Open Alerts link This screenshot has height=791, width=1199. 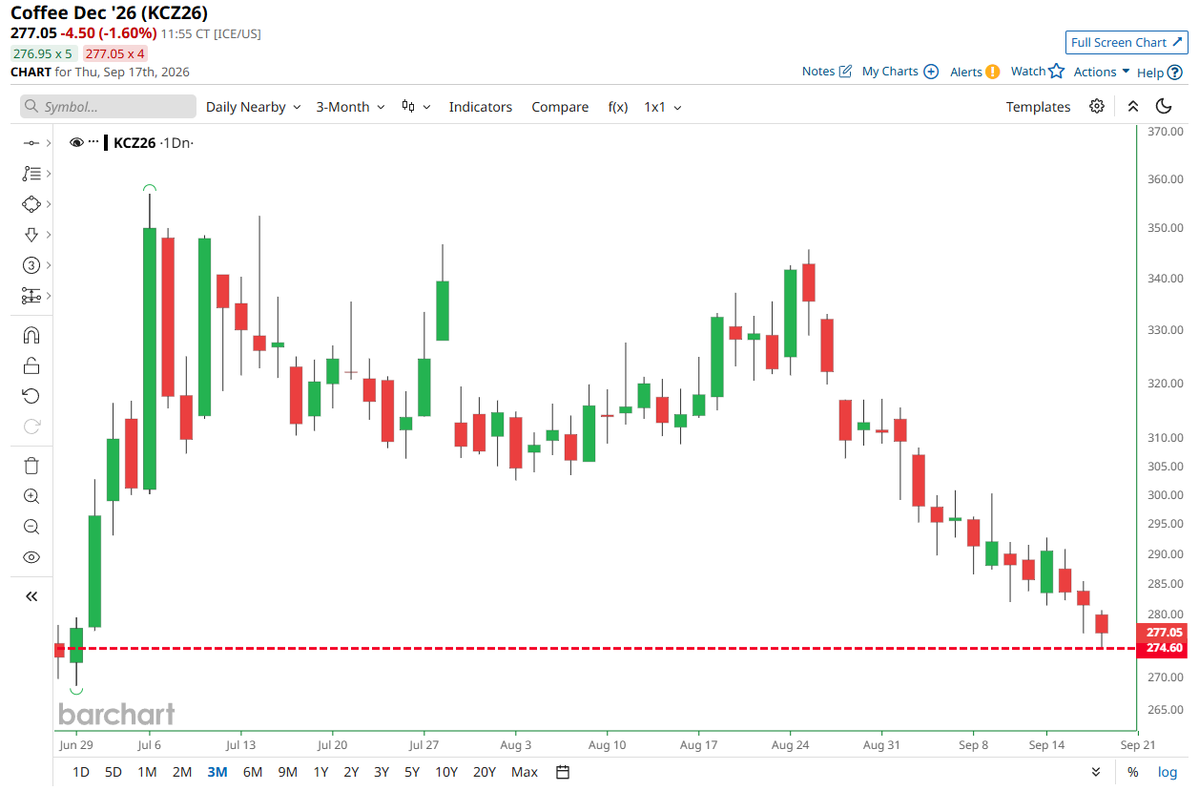(x=974, y=72)
